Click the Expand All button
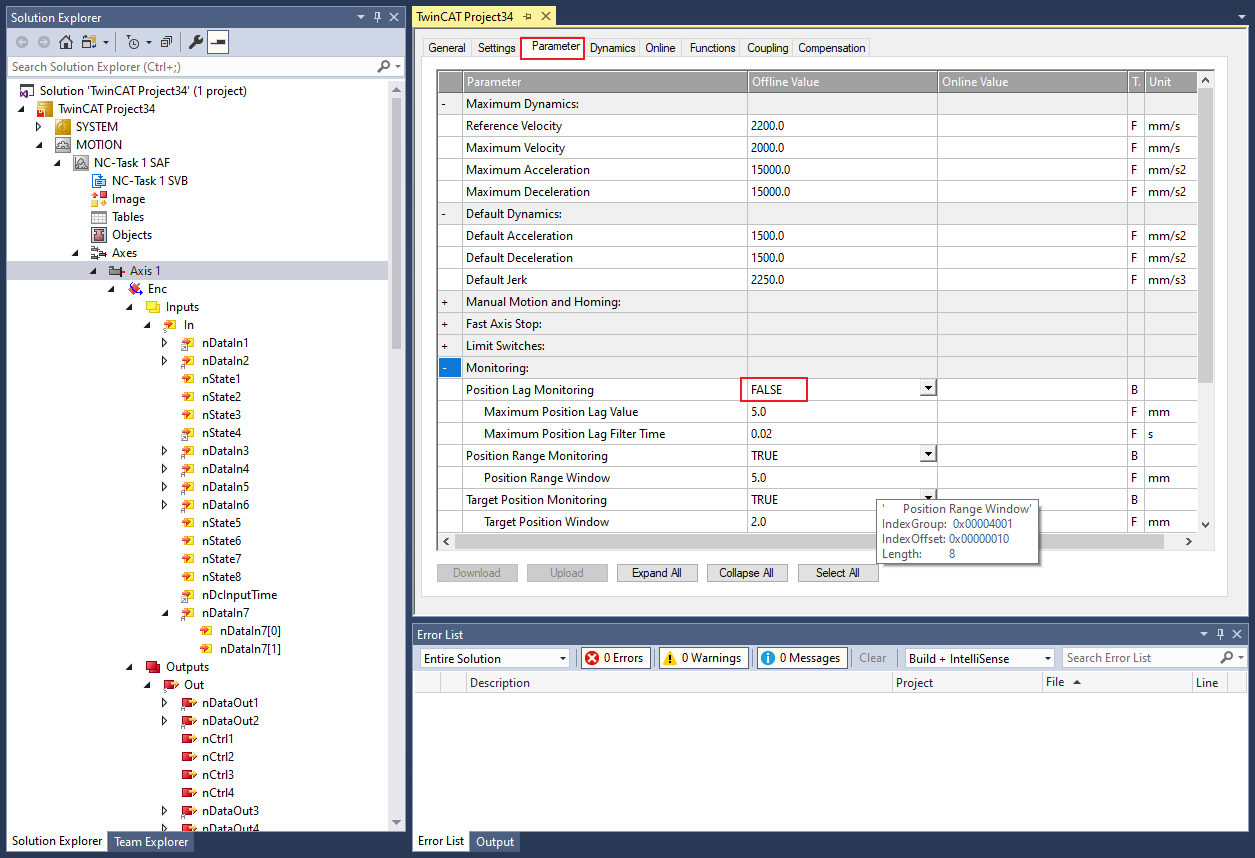This screenshot has height=858, width=1255. (x=656, y=573)
